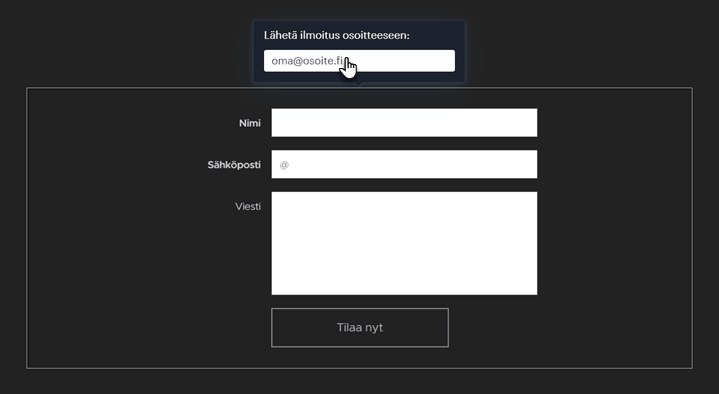This screenshot has width=719, height=394.
Task: Focus the Nimi text field
Action: click(x=404, y=122)
